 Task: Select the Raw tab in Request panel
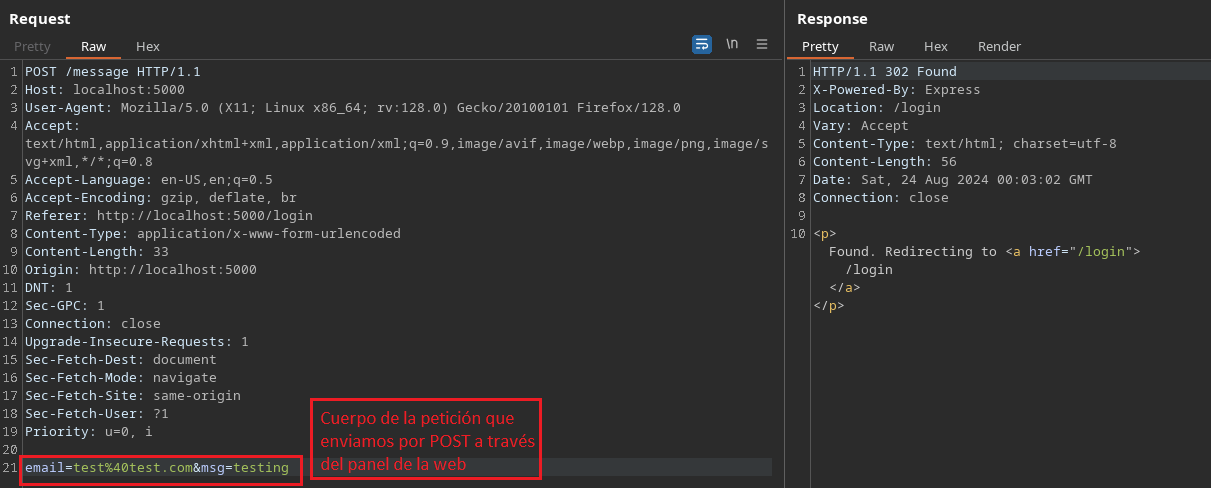[x=93, y=46]
